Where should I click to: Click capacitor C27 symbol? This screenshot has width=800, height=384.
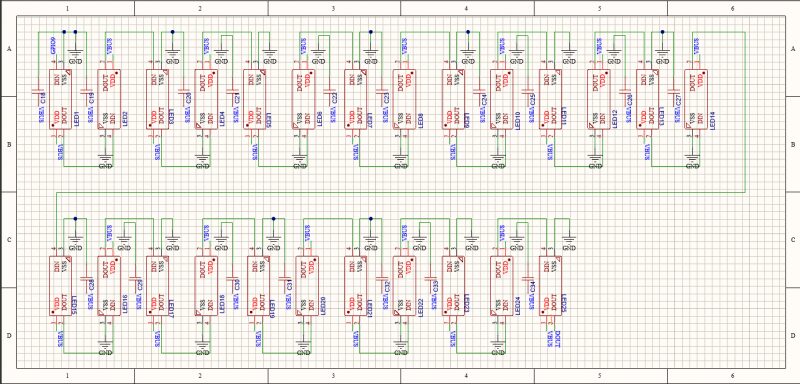[x=674, y=92]
